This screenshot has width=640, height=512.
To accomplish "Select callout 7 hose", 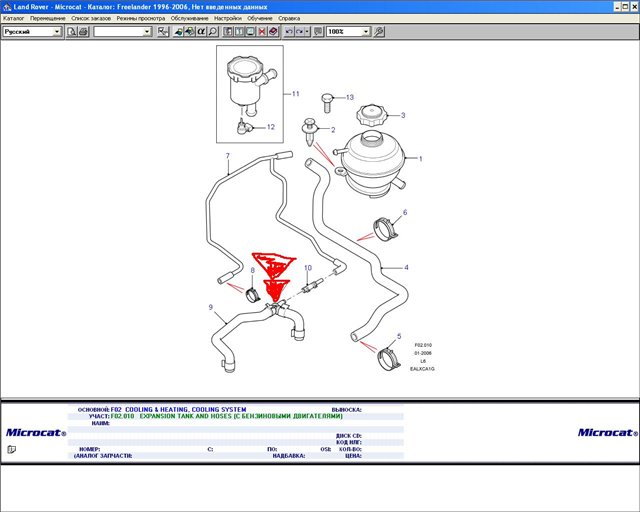I will [x=228, y=156].
